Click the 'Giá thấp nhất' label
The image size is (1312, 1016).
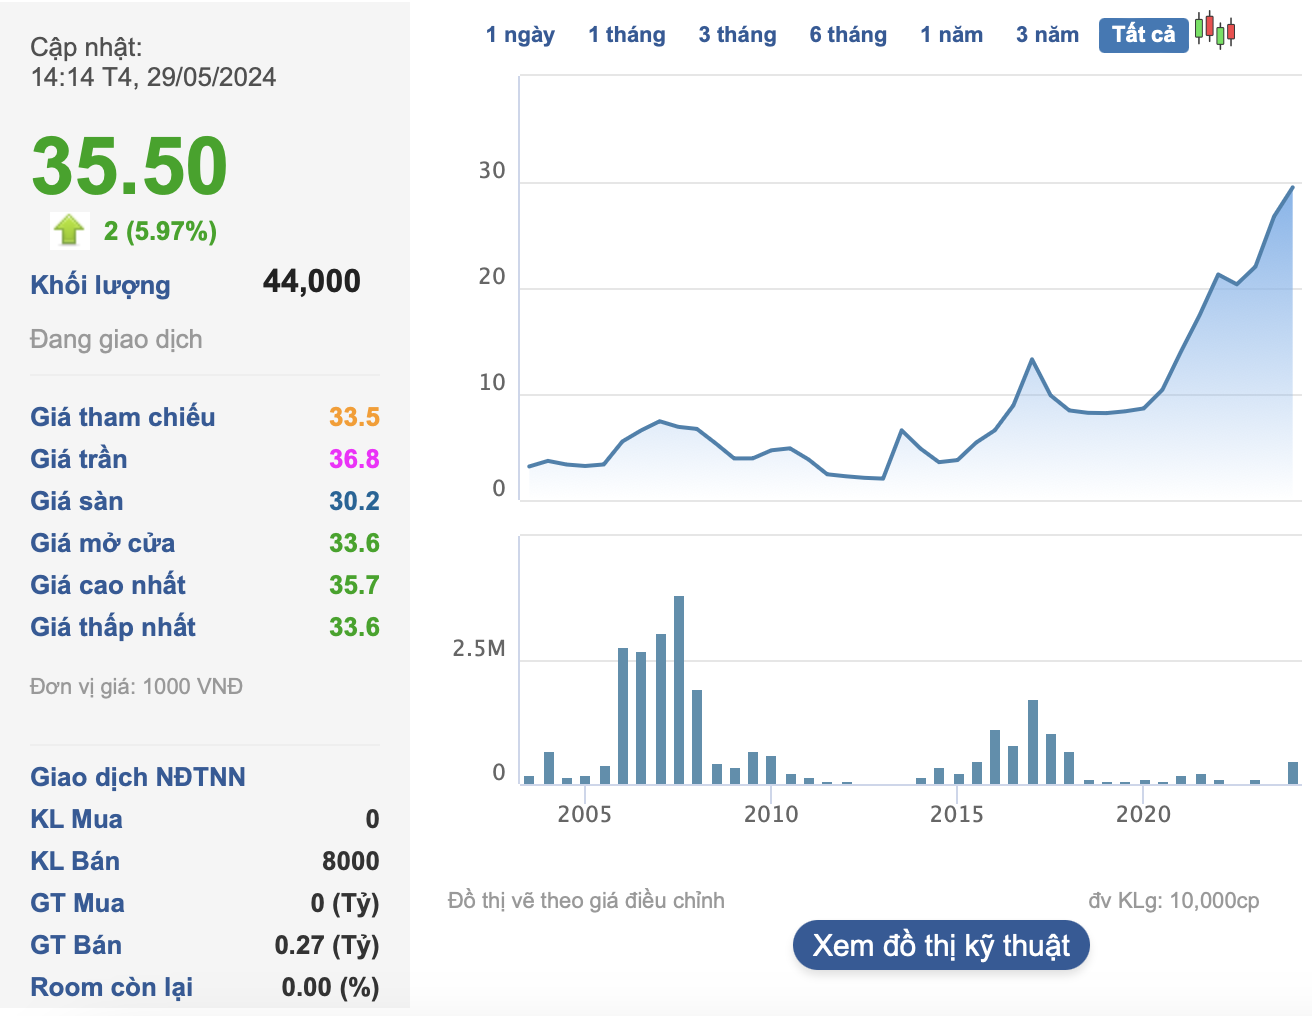113,627
